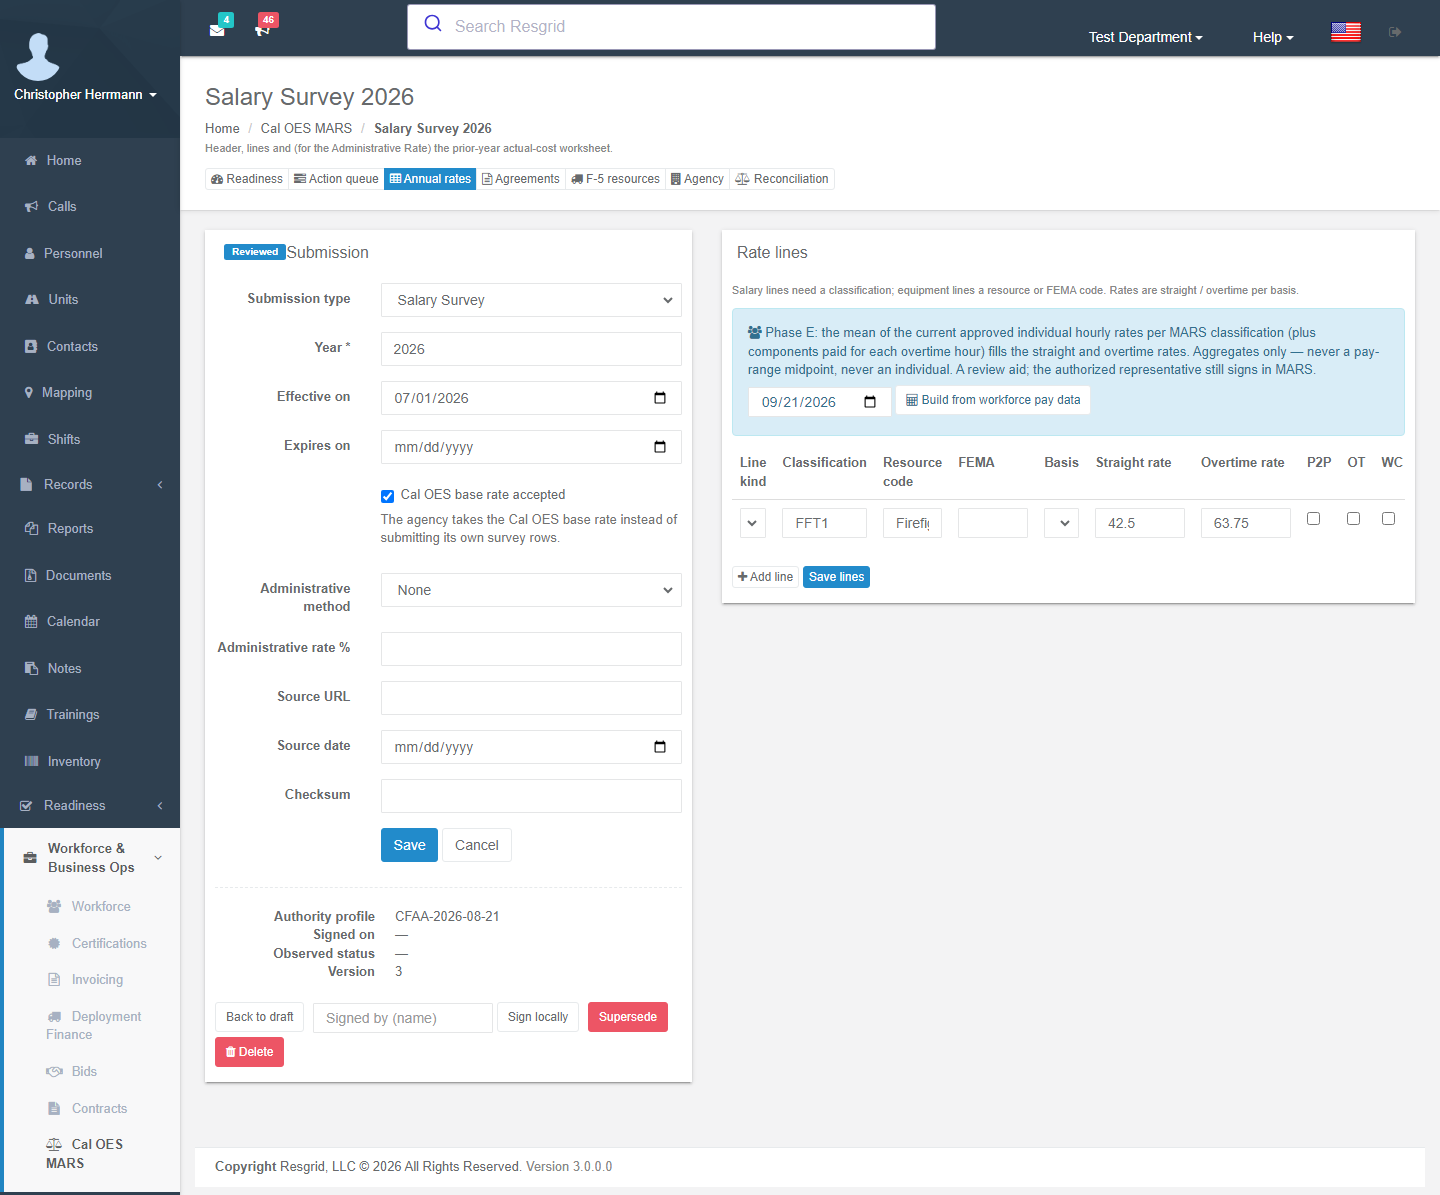Click the Signed by (name) field

point(403,1018)
